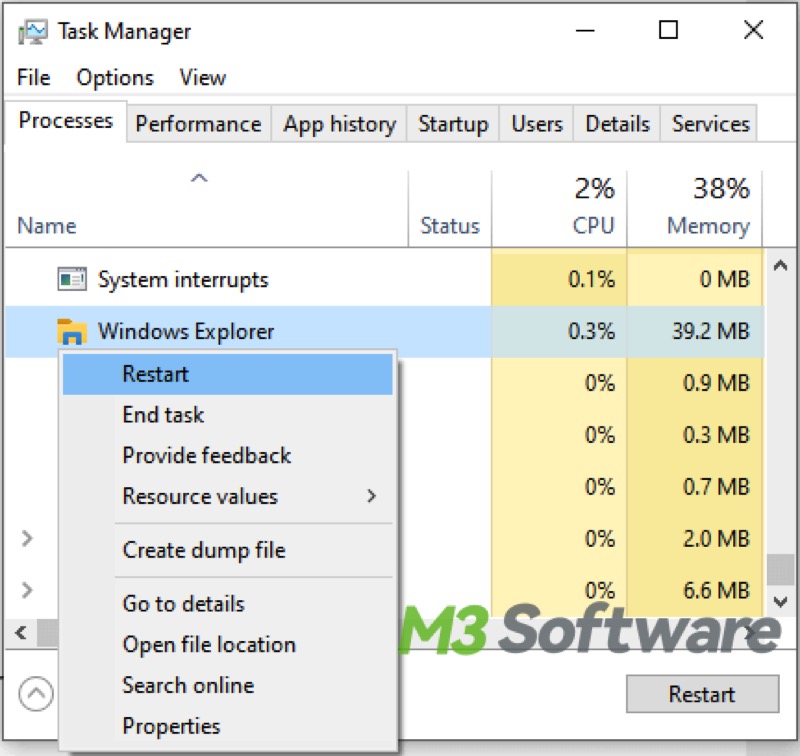Click the vertical scrollbar thumb
Viewport: 800px width, 756px height.
[780, 570]
